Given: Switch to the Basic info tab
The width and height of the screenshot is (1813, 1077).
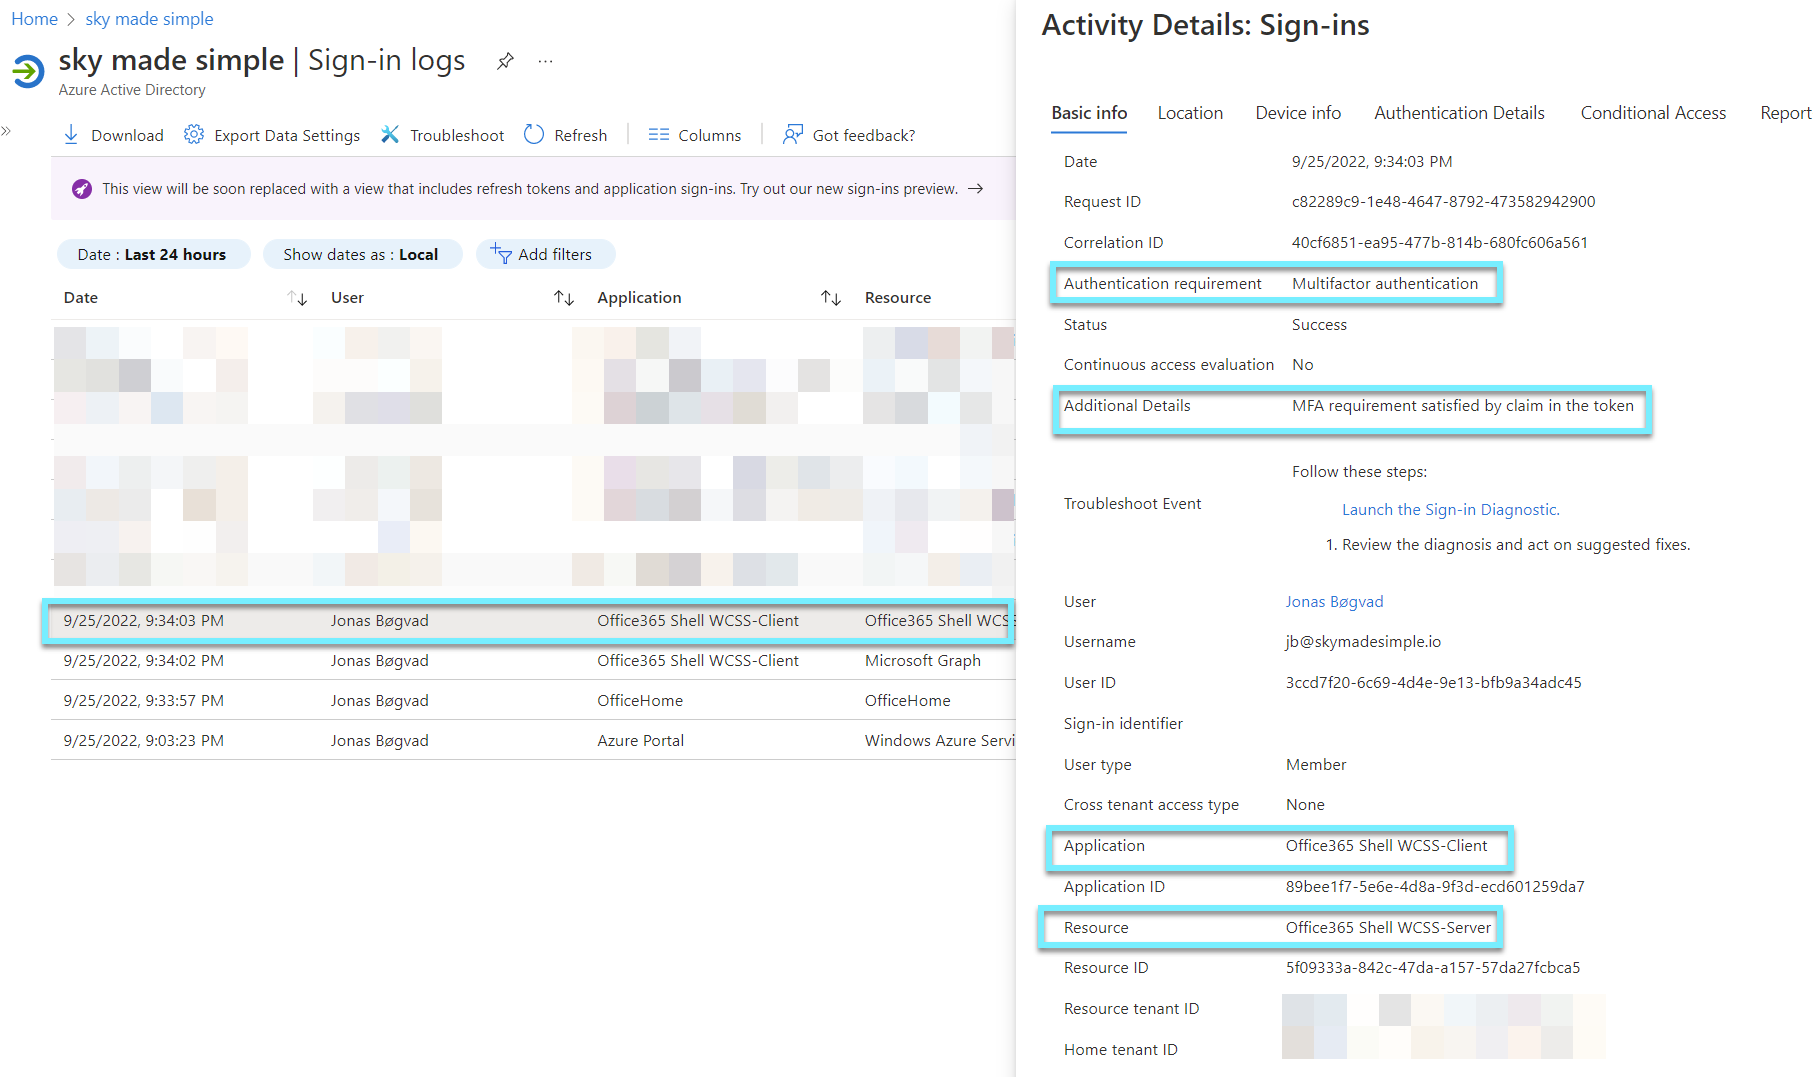Looking at the screenshot, I should [1089, 113].
